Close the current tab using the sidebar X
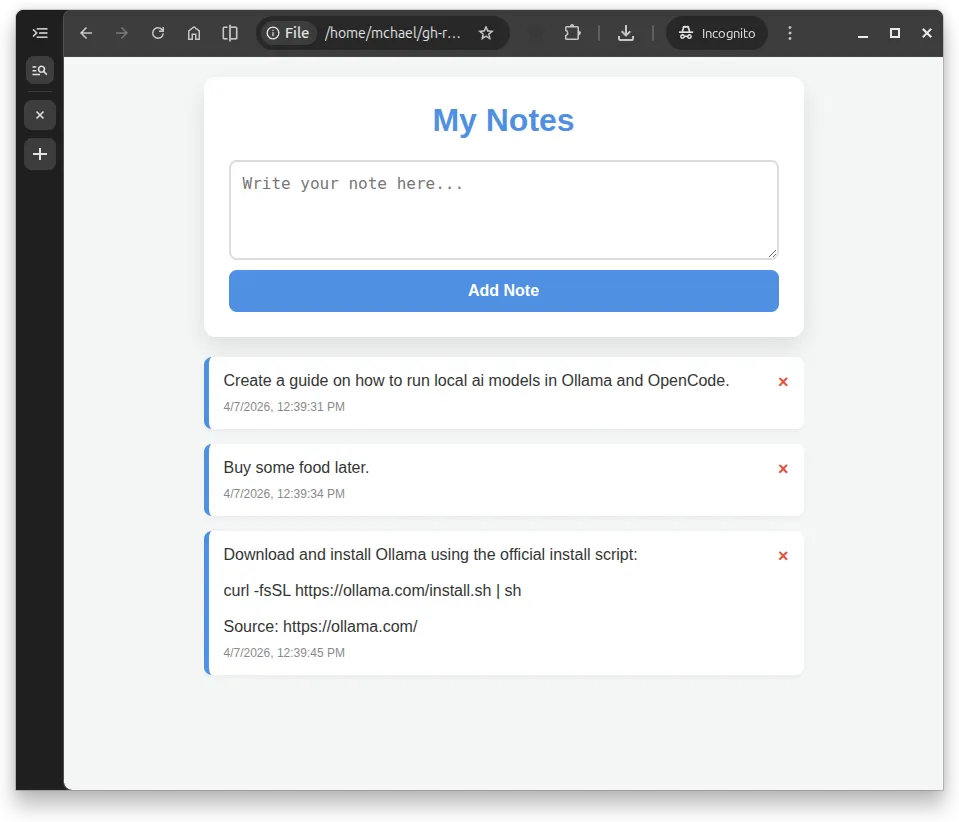The height and width of the screenshot is (822, 959). pyautogui.click(x=39, y=114)
